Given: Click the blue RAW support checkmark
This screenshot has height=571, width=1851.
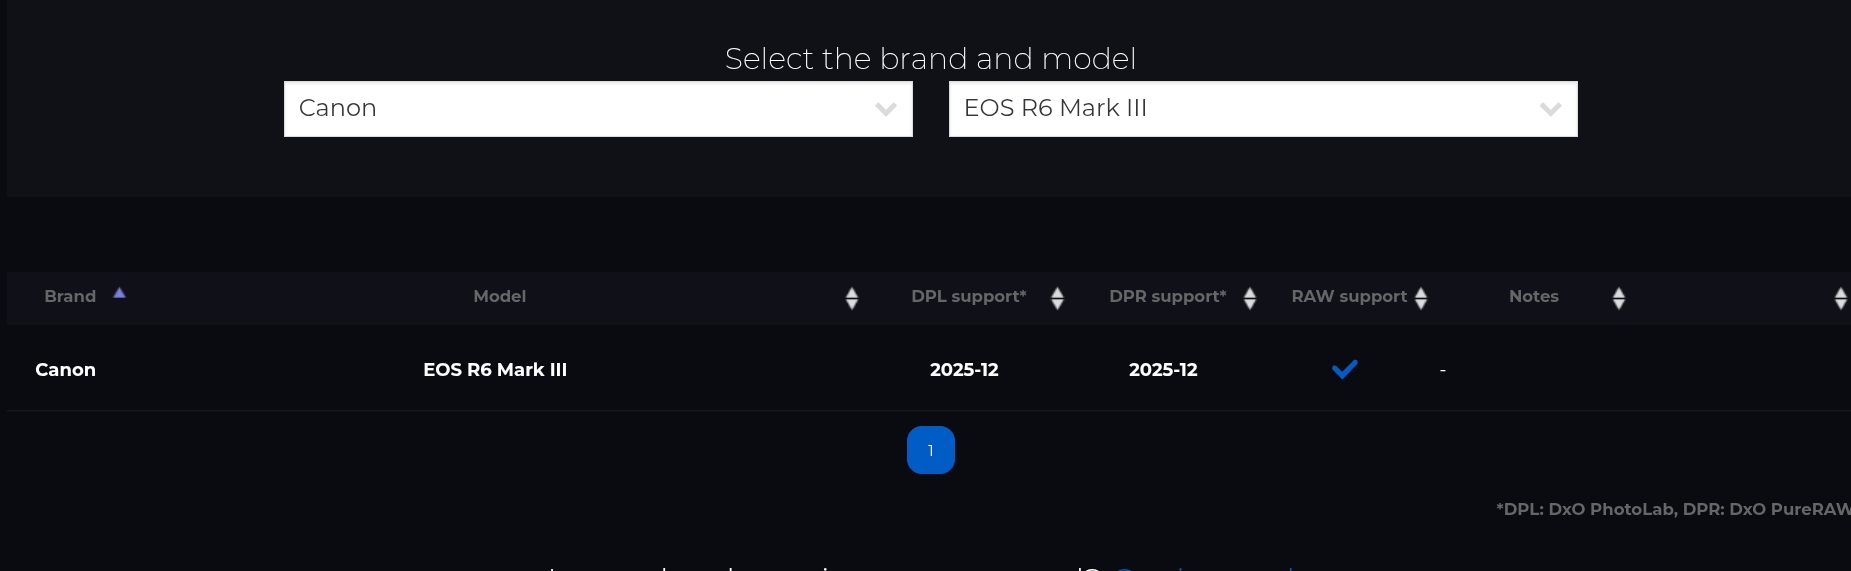Looking at the screenshot, I should (x=1344, y=369).
